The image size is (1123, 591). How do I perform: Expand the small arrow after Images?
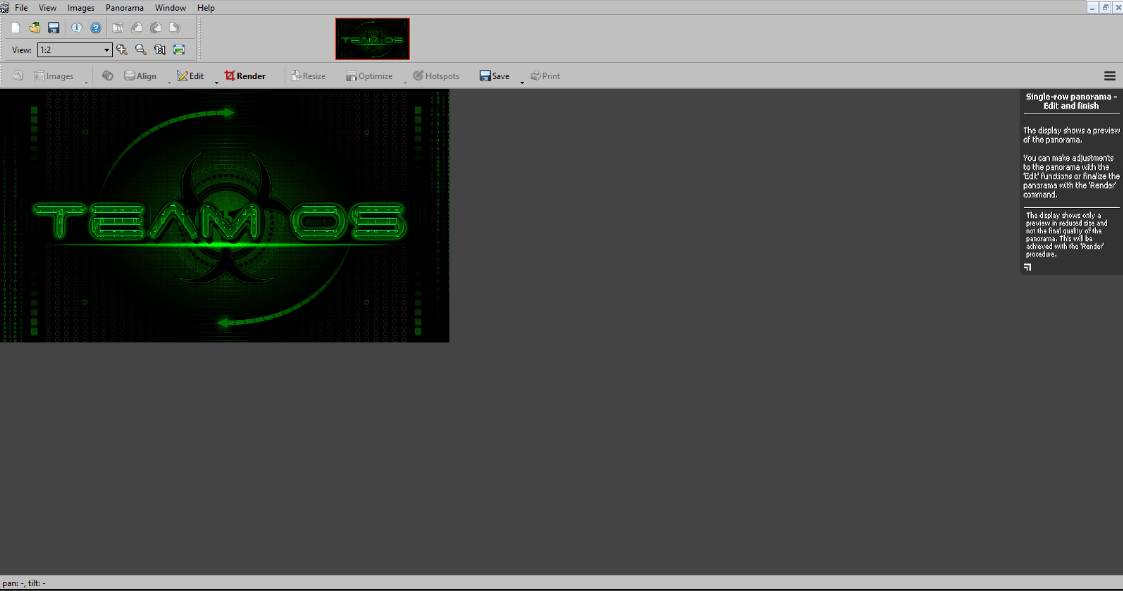(x=86, y=81)
